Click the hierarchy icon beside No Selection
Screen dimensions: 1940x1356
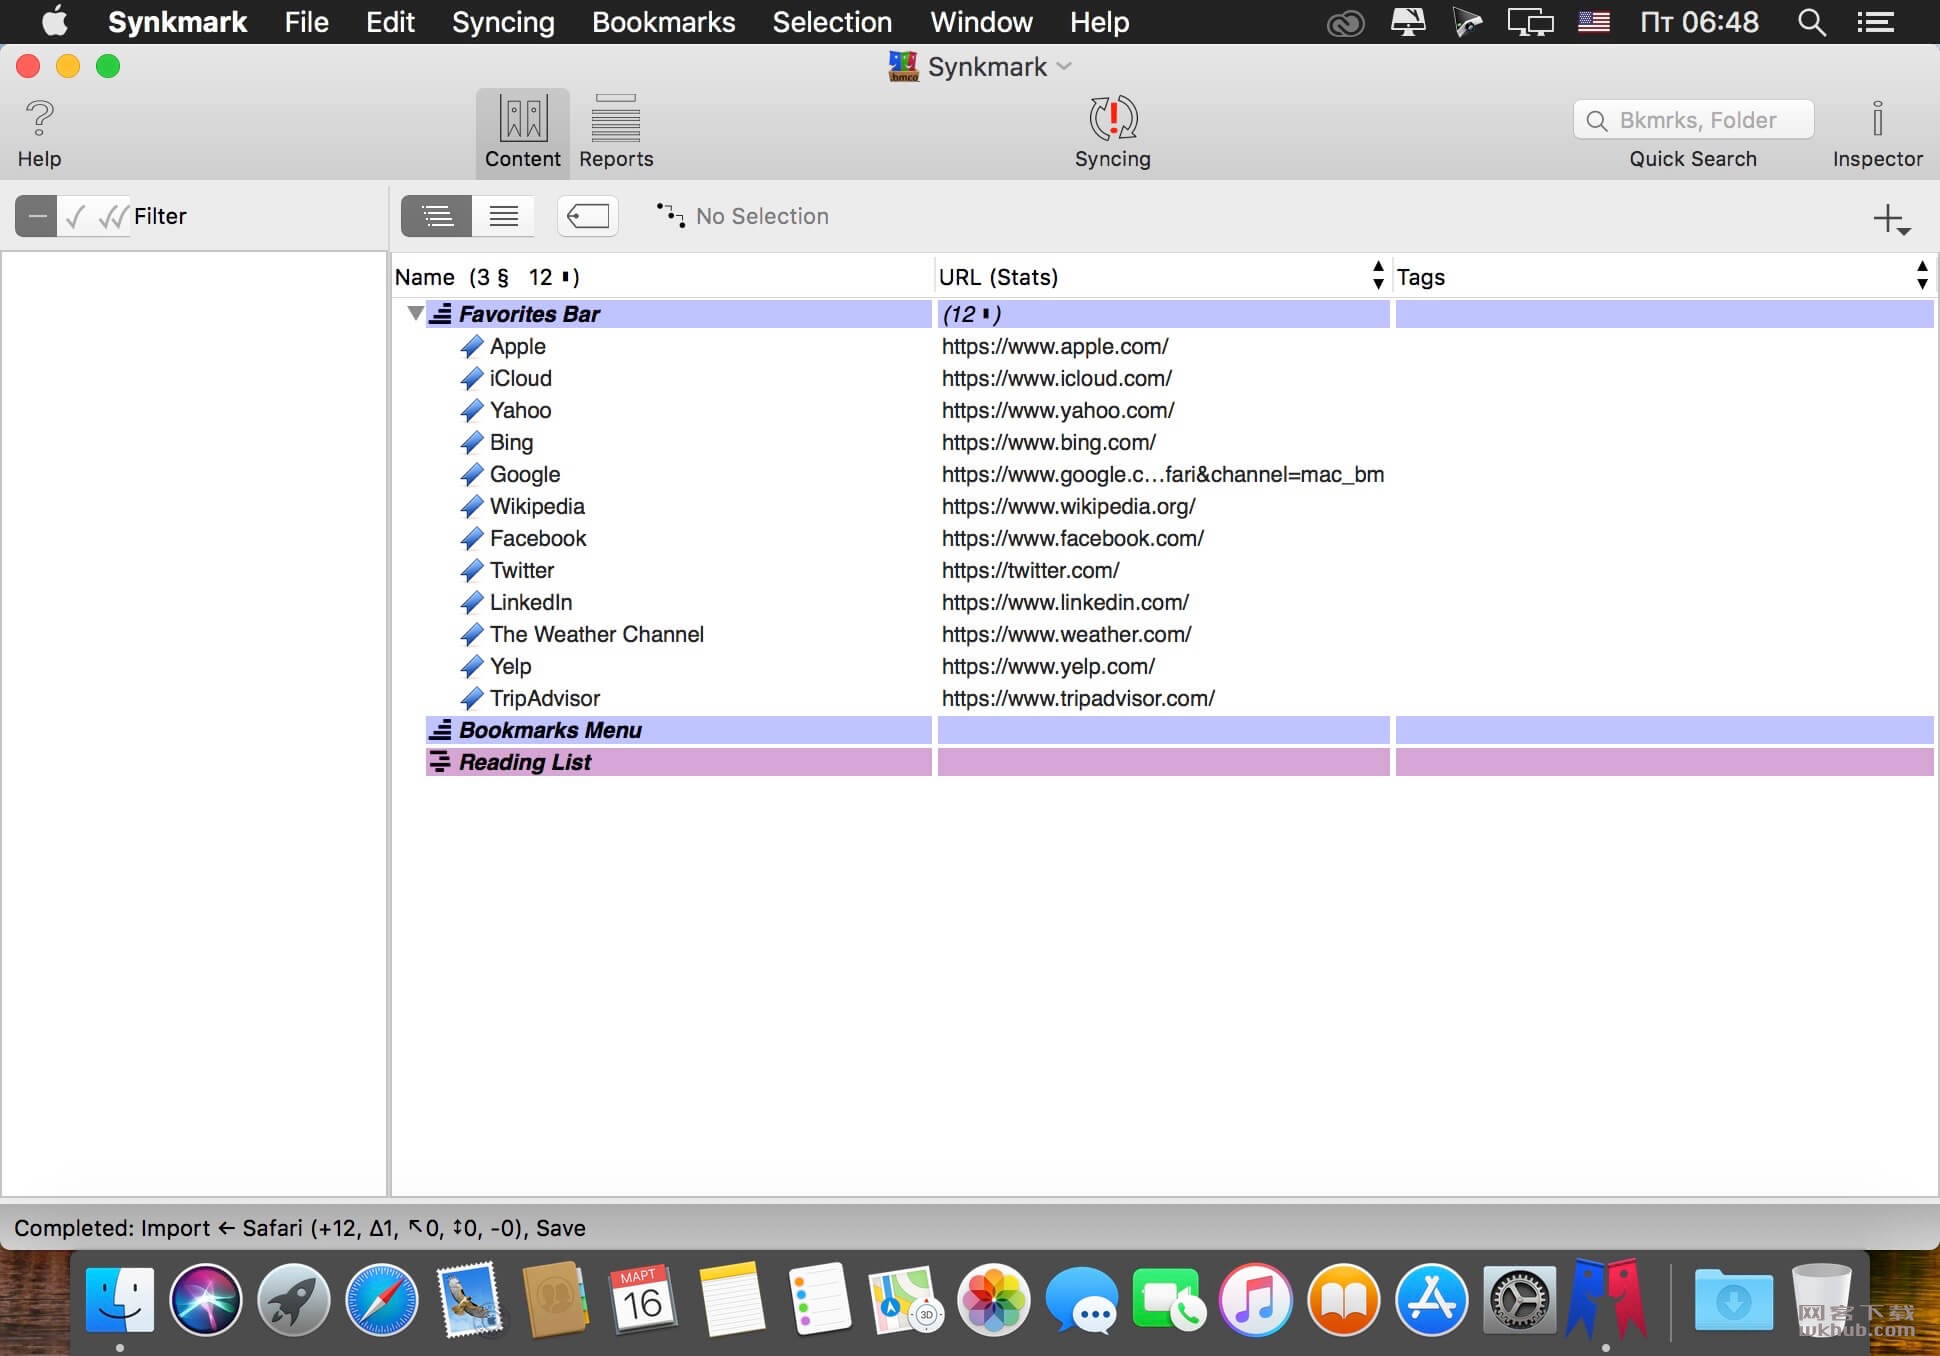[x=670, y=216]
